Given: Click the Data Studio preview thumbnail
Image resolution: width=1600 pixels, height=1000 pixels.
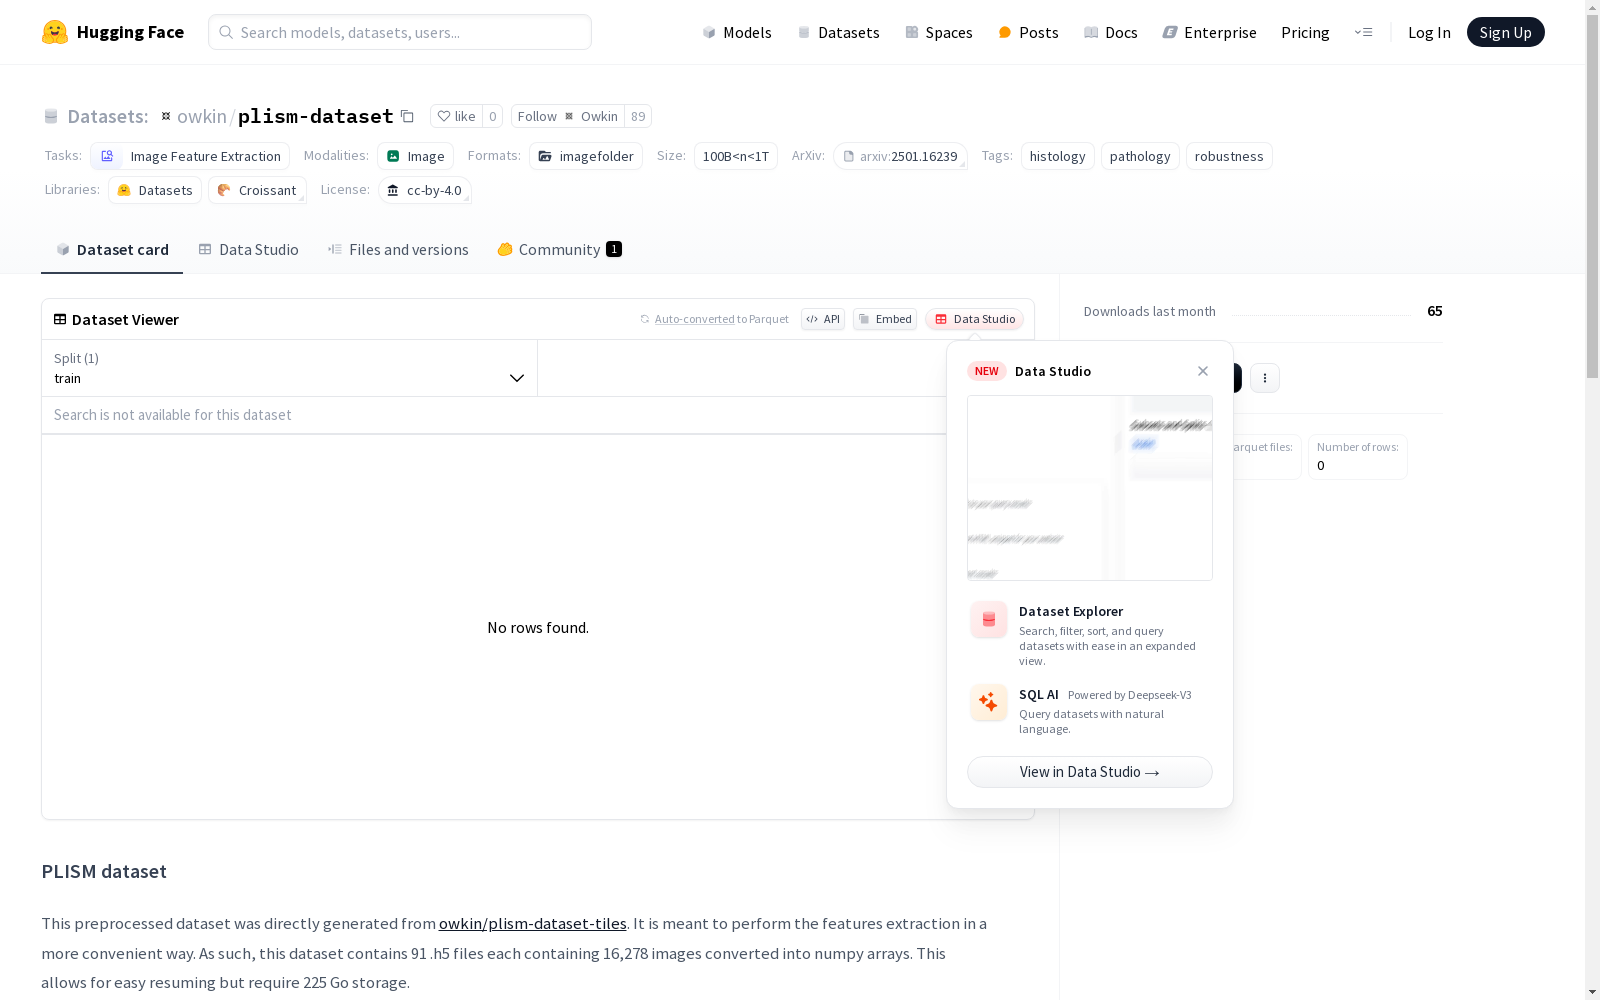Looking at the screenshot, I should [1090, 488].
